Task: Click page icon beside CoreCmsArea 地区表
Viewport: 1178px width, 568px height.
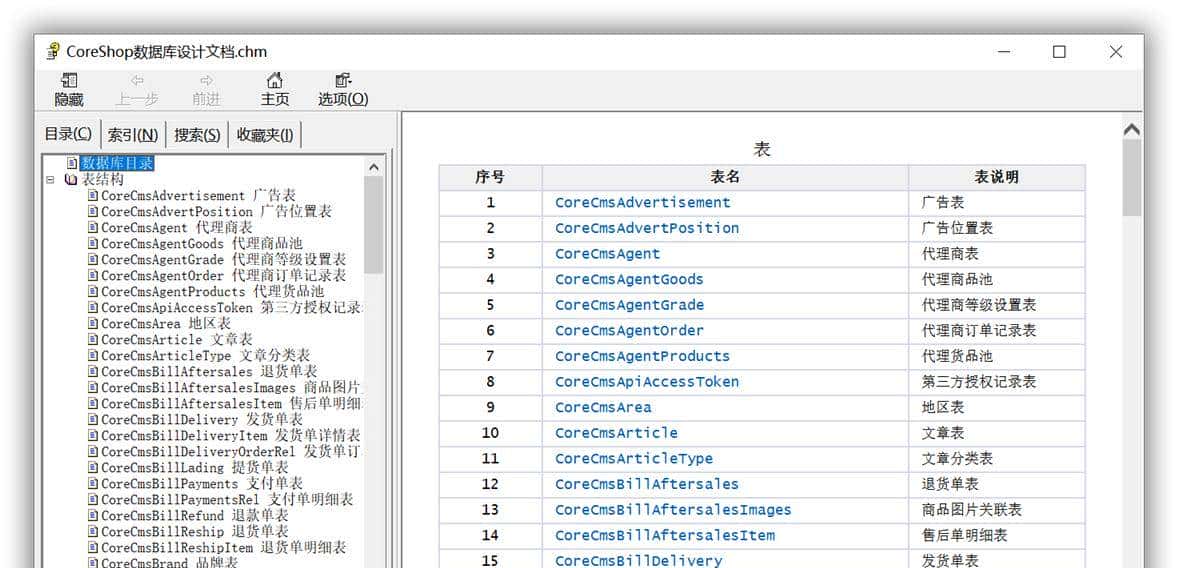Action: (x=93, y=324)
